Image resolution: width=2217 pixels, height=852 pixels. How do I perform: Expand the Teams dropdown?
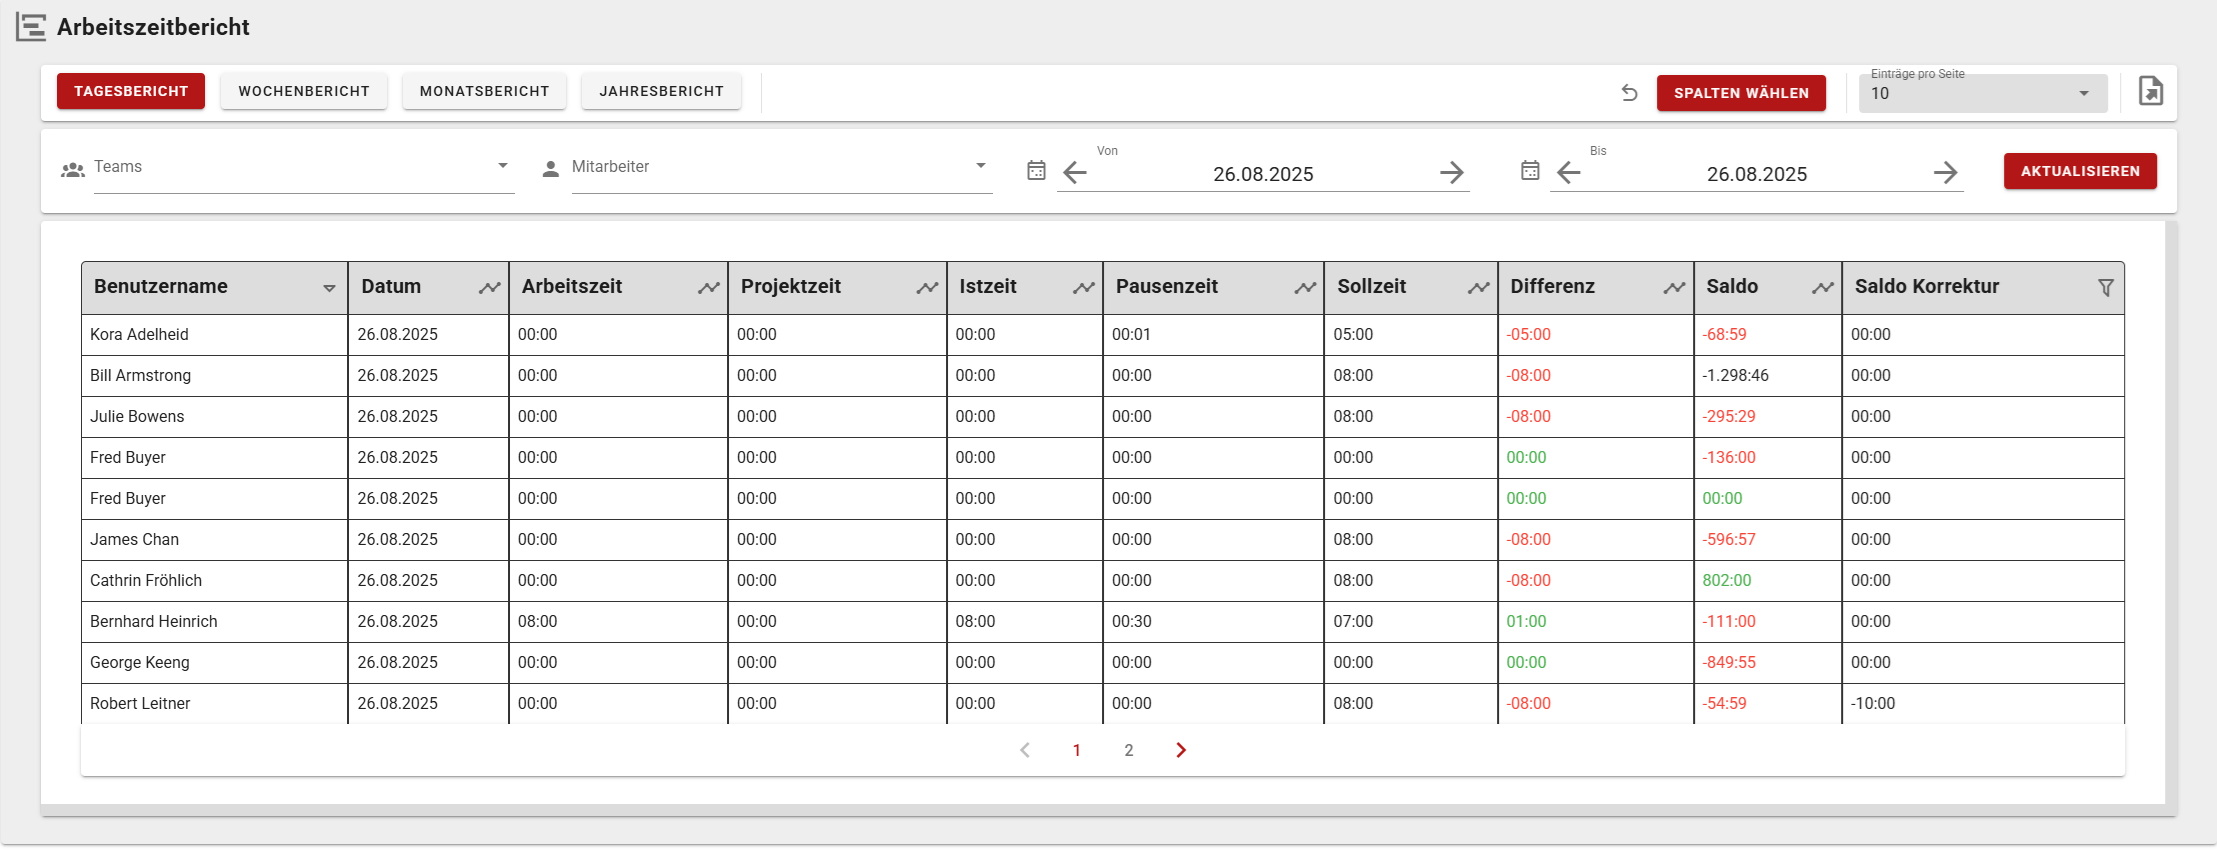tap(503, 166)
